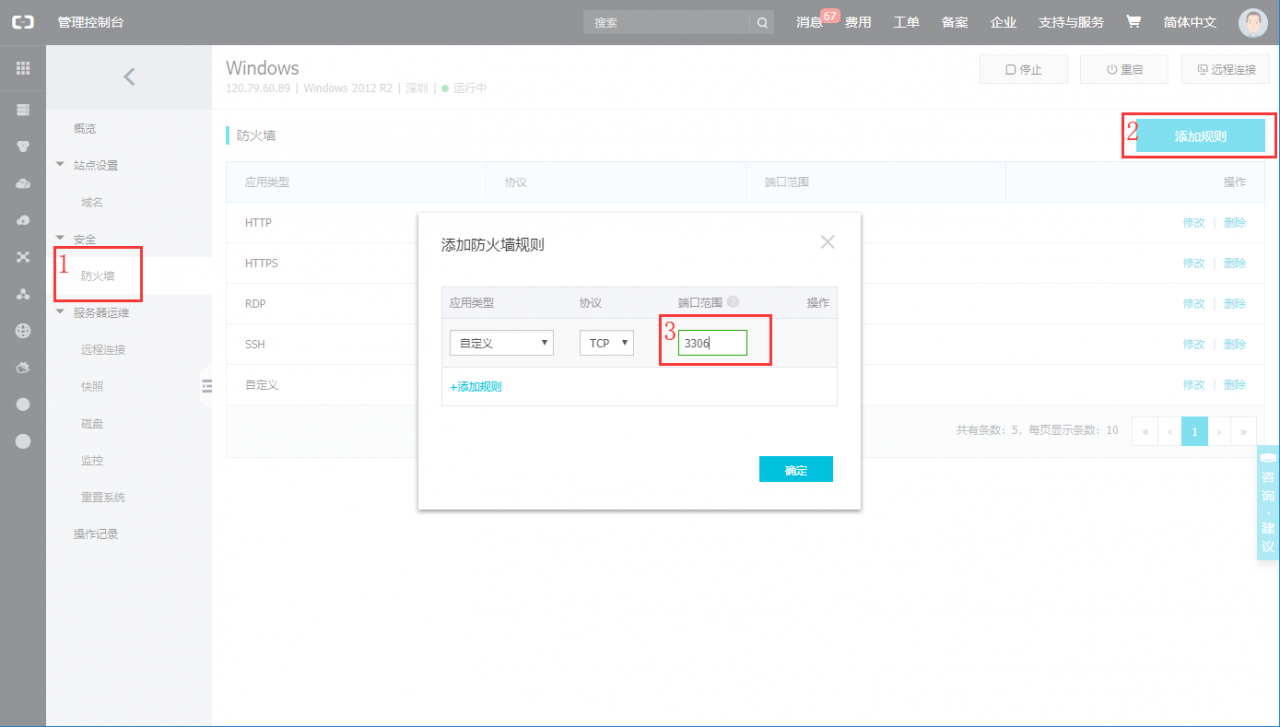
Task: Click the Alibaba Cloud logo icon
Action: click(x=22, y=22)
